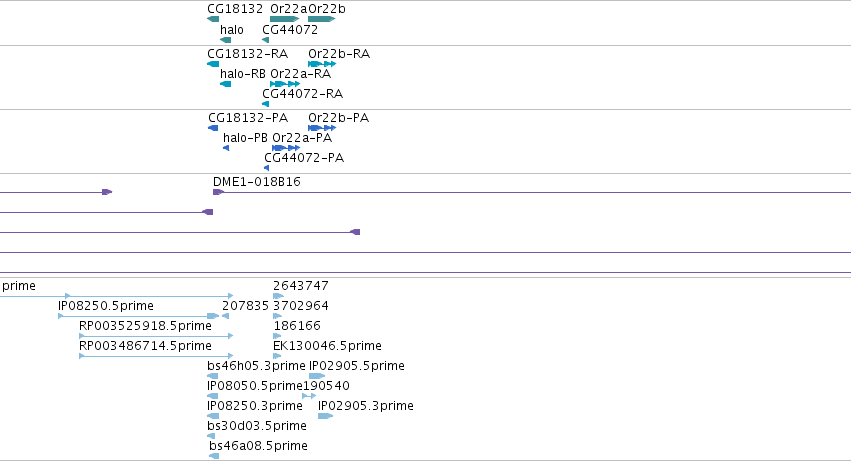This screenshot has width=851, height=461.
Task: Select the CG44072 gene arrow glyph
Action: pos(265,40)
